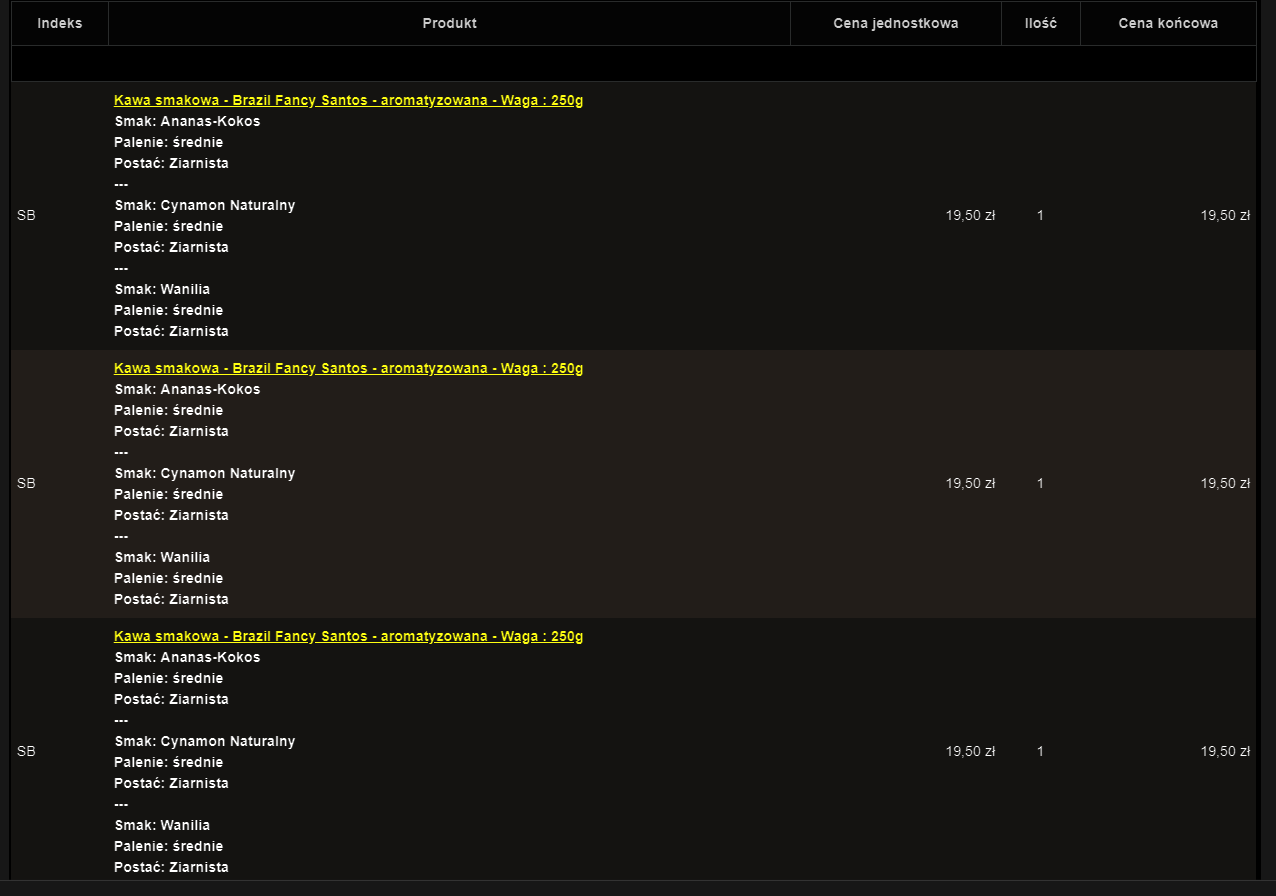
Task: Open the third Brazil Fancy Santos product link
Action: click(348, 635)
